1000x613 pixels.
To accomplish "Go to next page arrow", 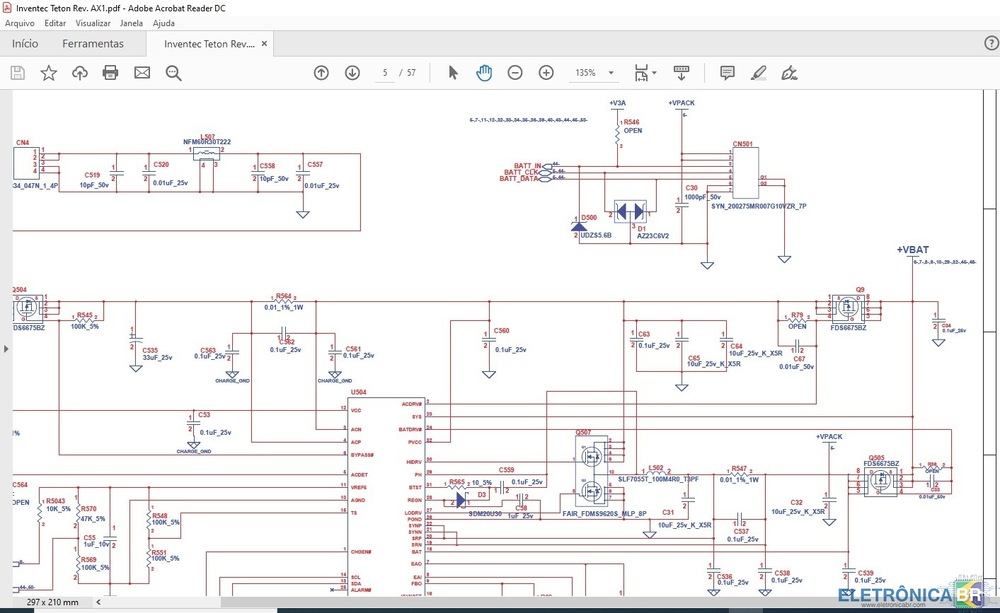I will [x=352, y=73].
